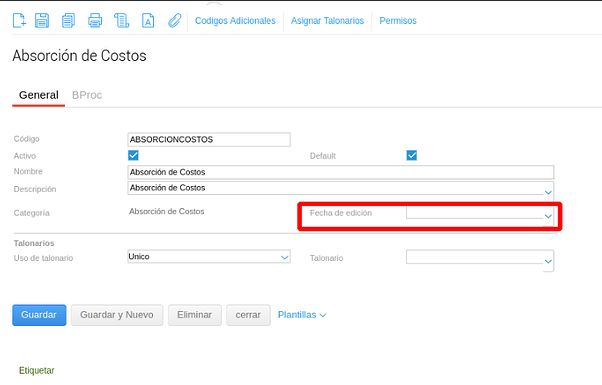Open the Fecha de edición dropdown

click(548, 216)
